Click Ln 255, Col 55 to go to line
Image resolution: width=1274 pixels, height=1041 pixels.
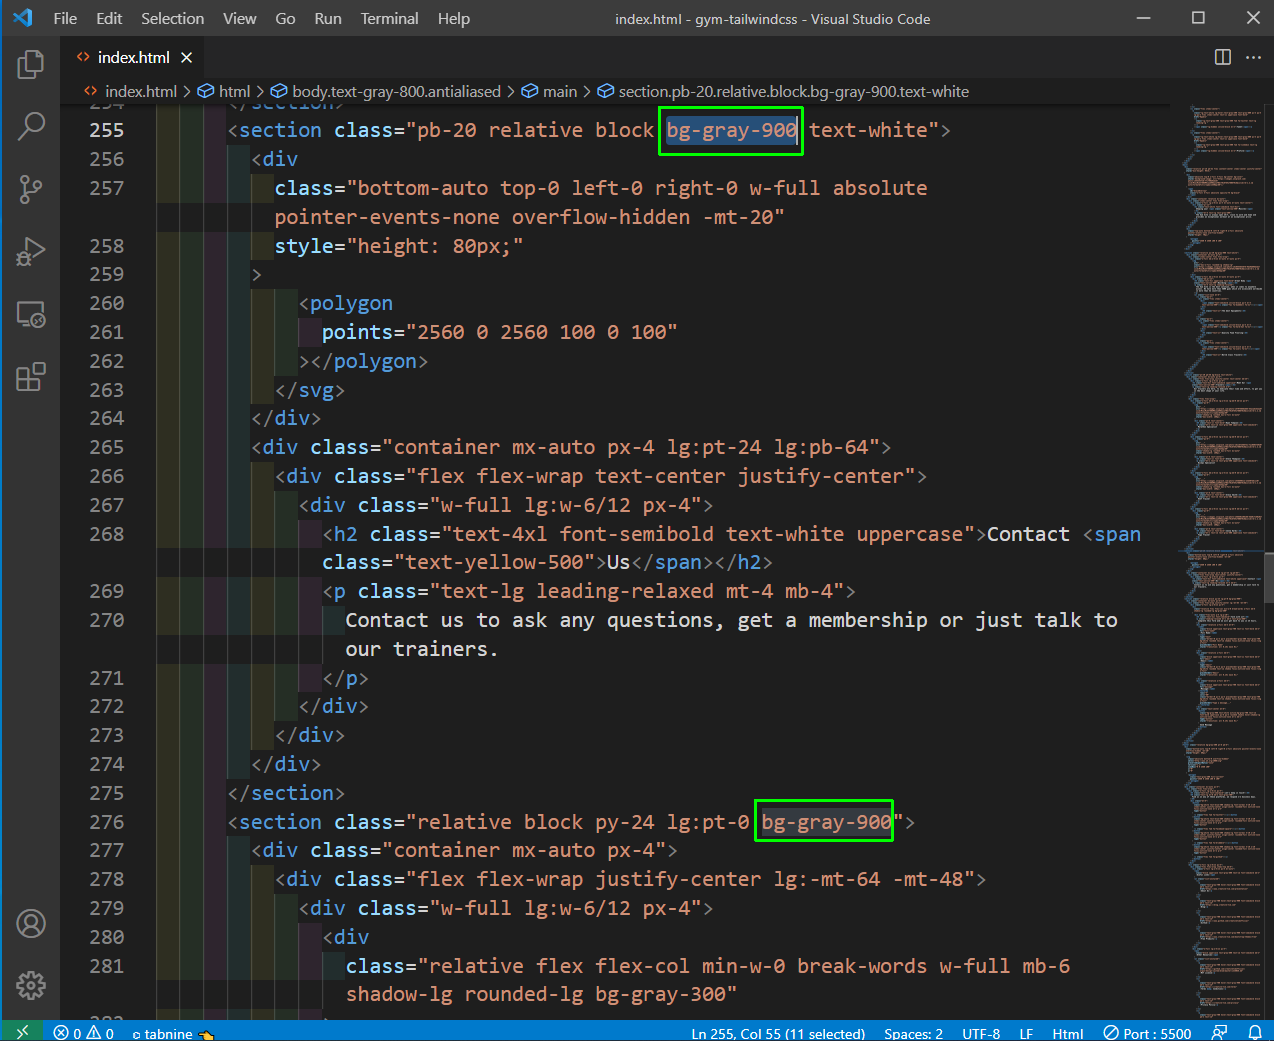pos(778,1033)
